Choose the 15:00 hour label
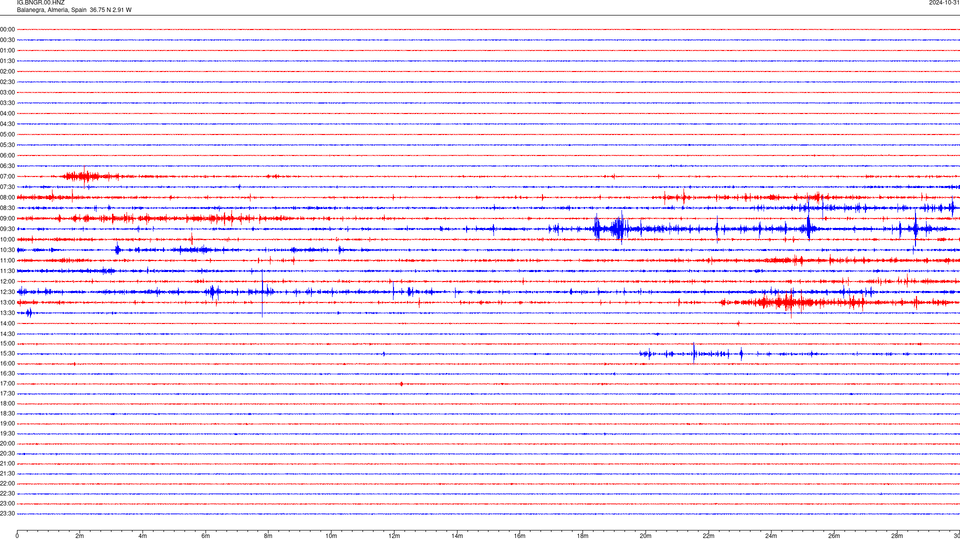 point(7,343)
